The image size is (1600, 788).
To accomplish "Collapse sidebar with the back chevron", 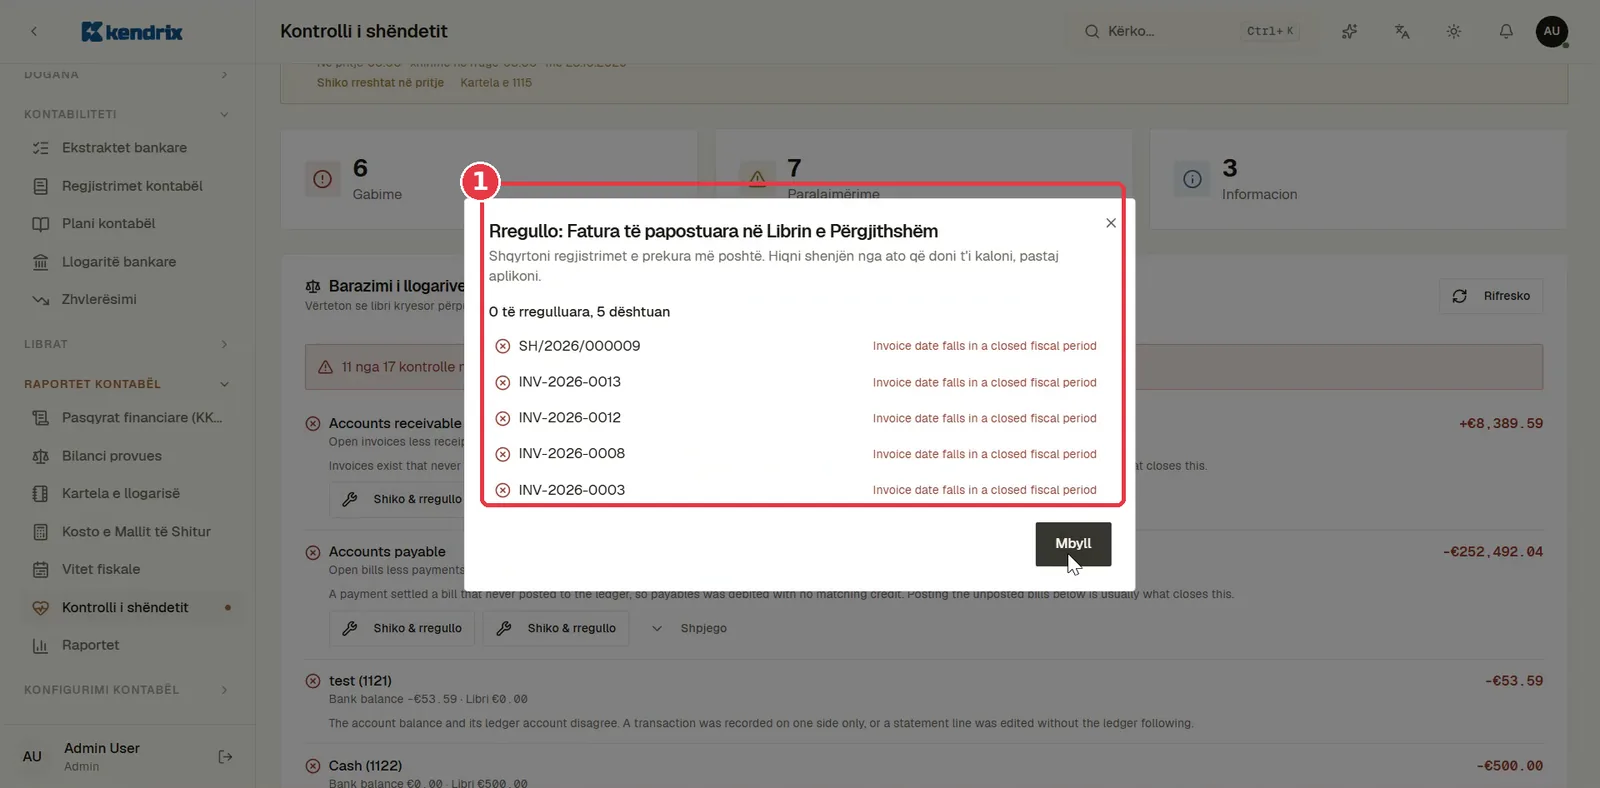I will tap(34, 31).
